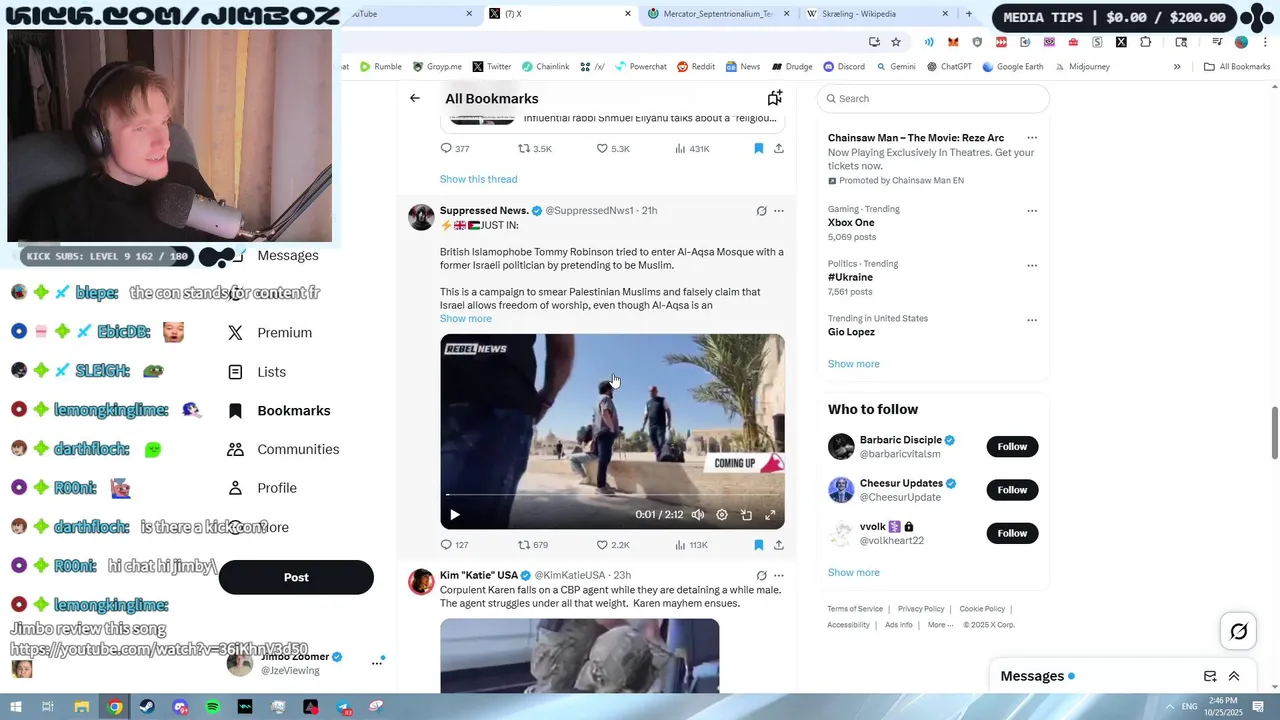Toggle video picture-in-picture mode
This screenshot has width=1280, height=720.
click(746, 515)
